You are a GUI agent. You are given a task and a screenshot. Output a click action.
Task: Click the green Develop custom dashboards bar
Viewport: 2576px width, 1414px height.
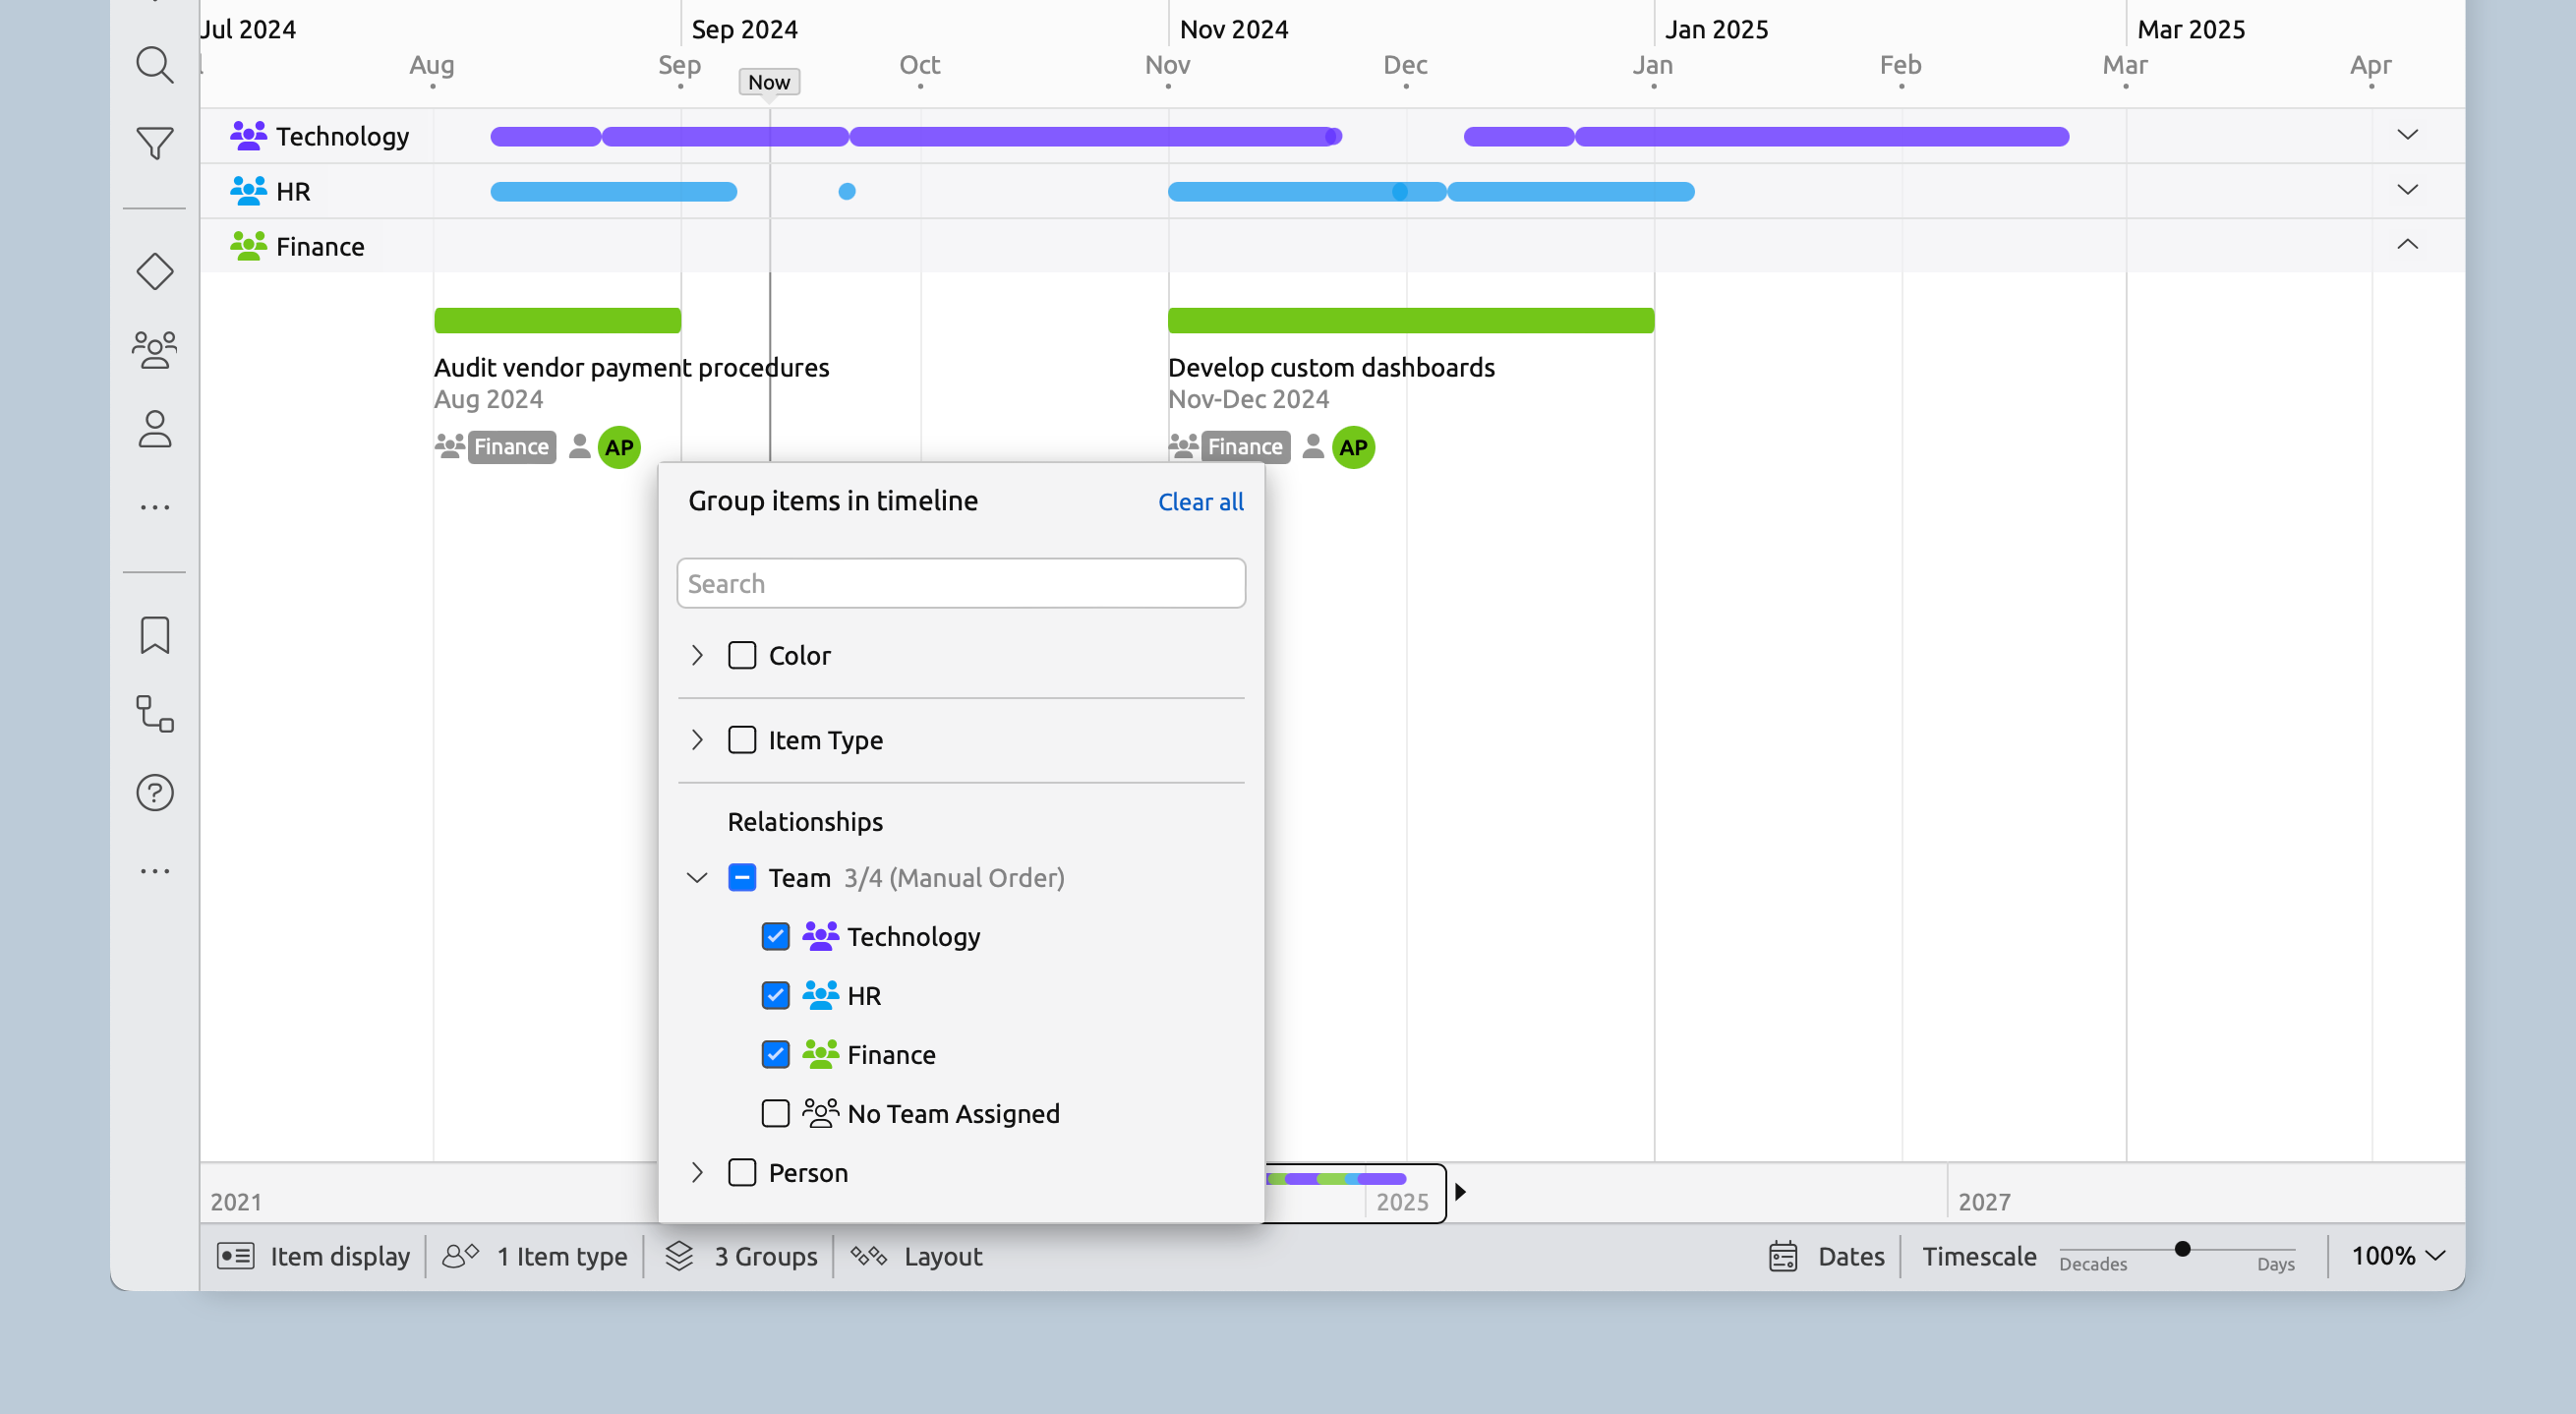coord(1411,320)
